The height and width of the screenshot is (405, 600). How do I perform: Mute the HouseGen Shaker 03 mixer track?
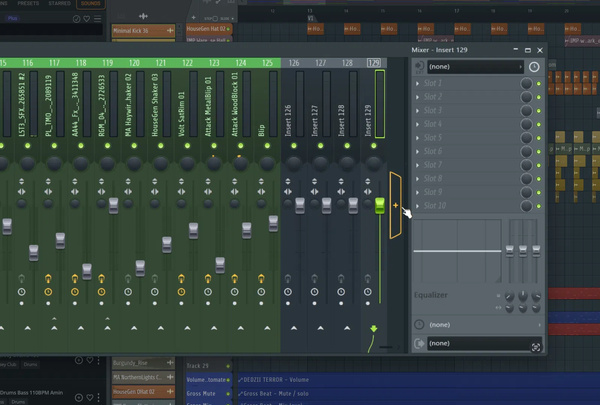[x=161, y=146]
